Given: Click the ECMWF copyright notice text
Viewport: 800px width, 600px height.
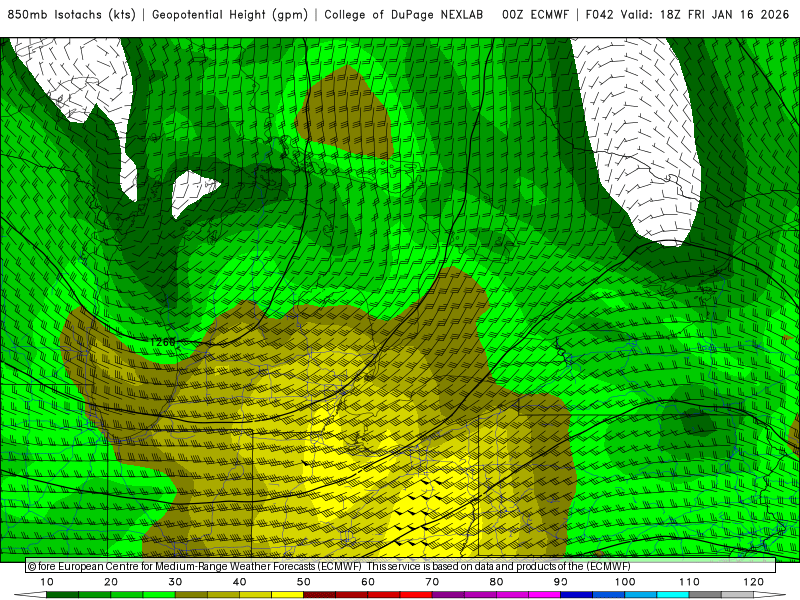Looking at the screenshot, I should [x=329, y=566].
